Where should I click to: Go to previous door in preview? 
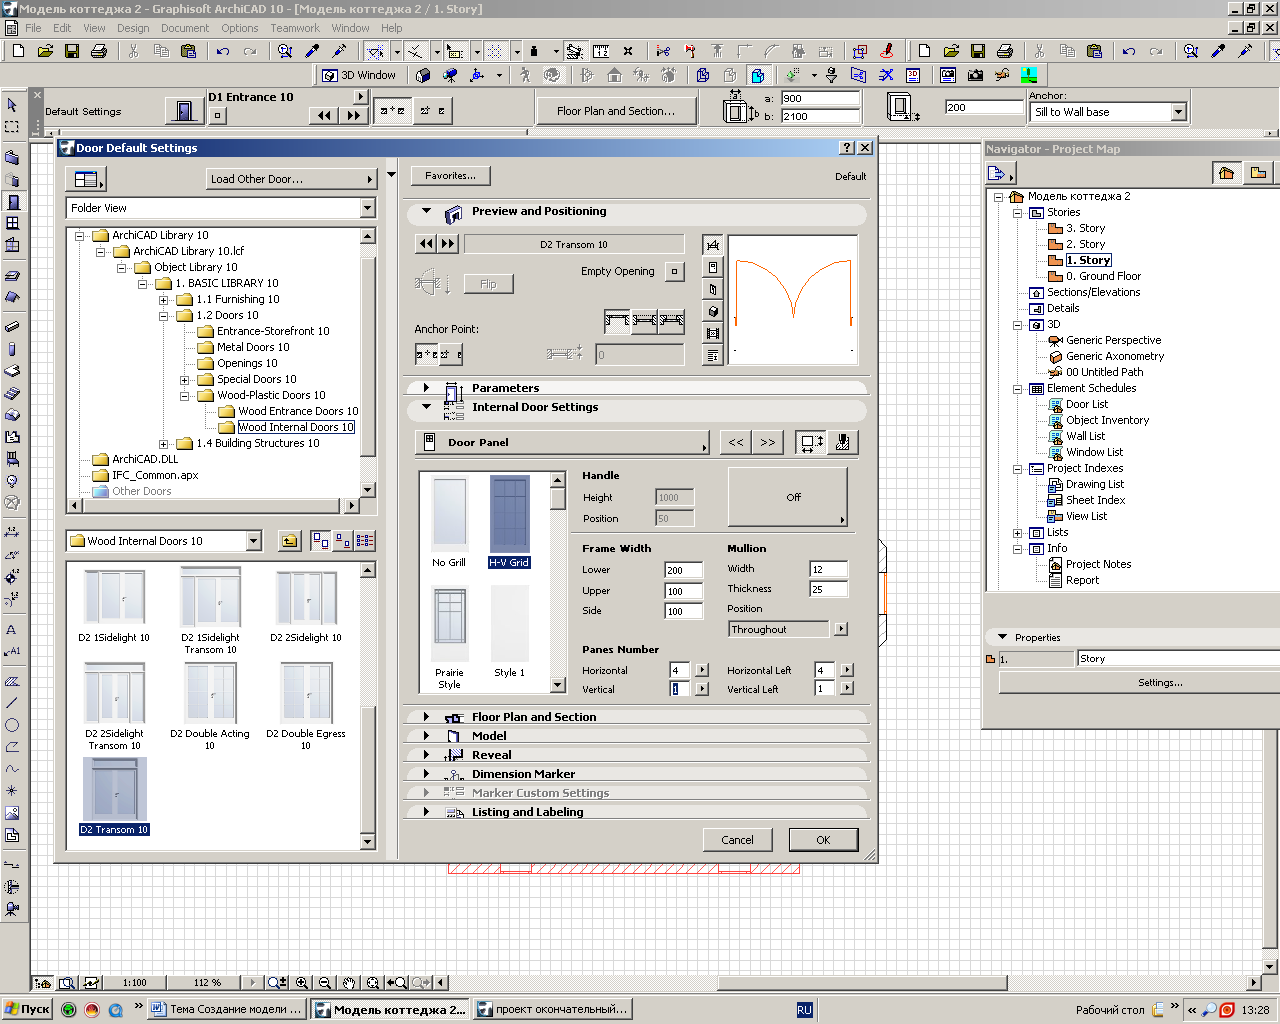[426, 244]
